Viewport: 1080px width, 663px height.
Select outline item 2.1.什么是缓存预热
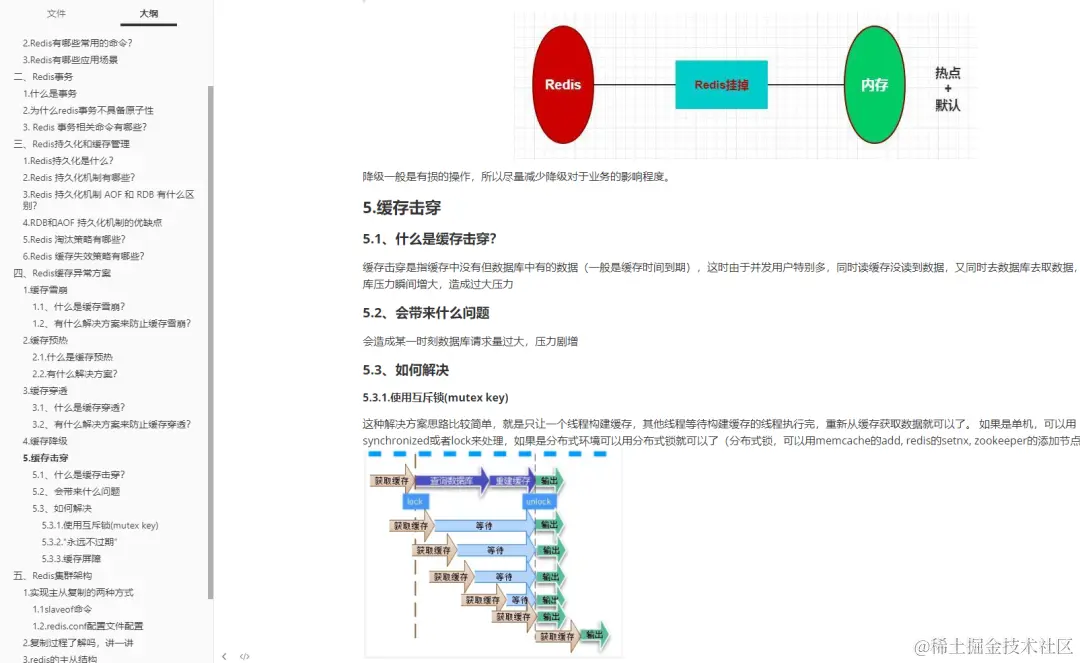click(72, 357)
